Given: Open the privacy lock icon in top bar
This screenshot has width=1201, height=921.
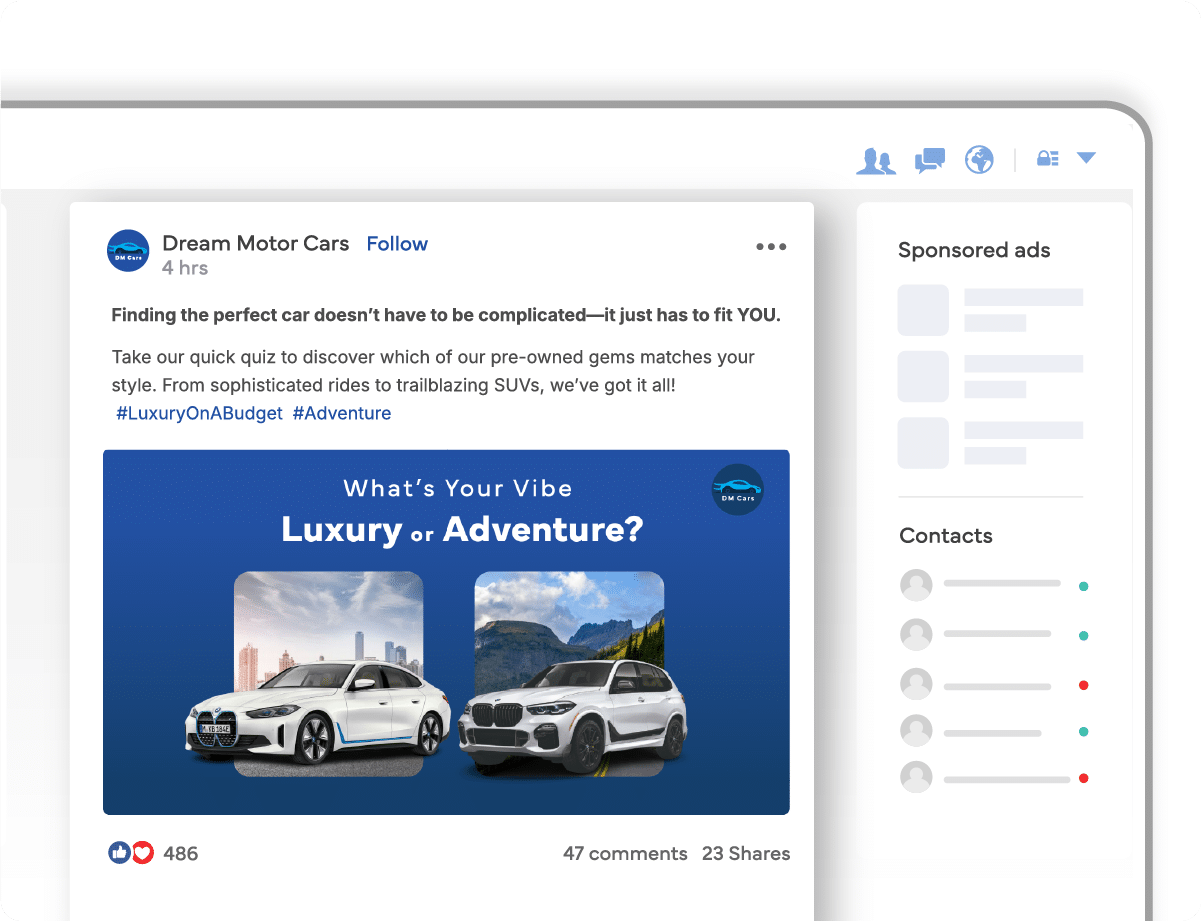Looking at the screenshot, I should pyautogui.click(x=1047, y=158).
